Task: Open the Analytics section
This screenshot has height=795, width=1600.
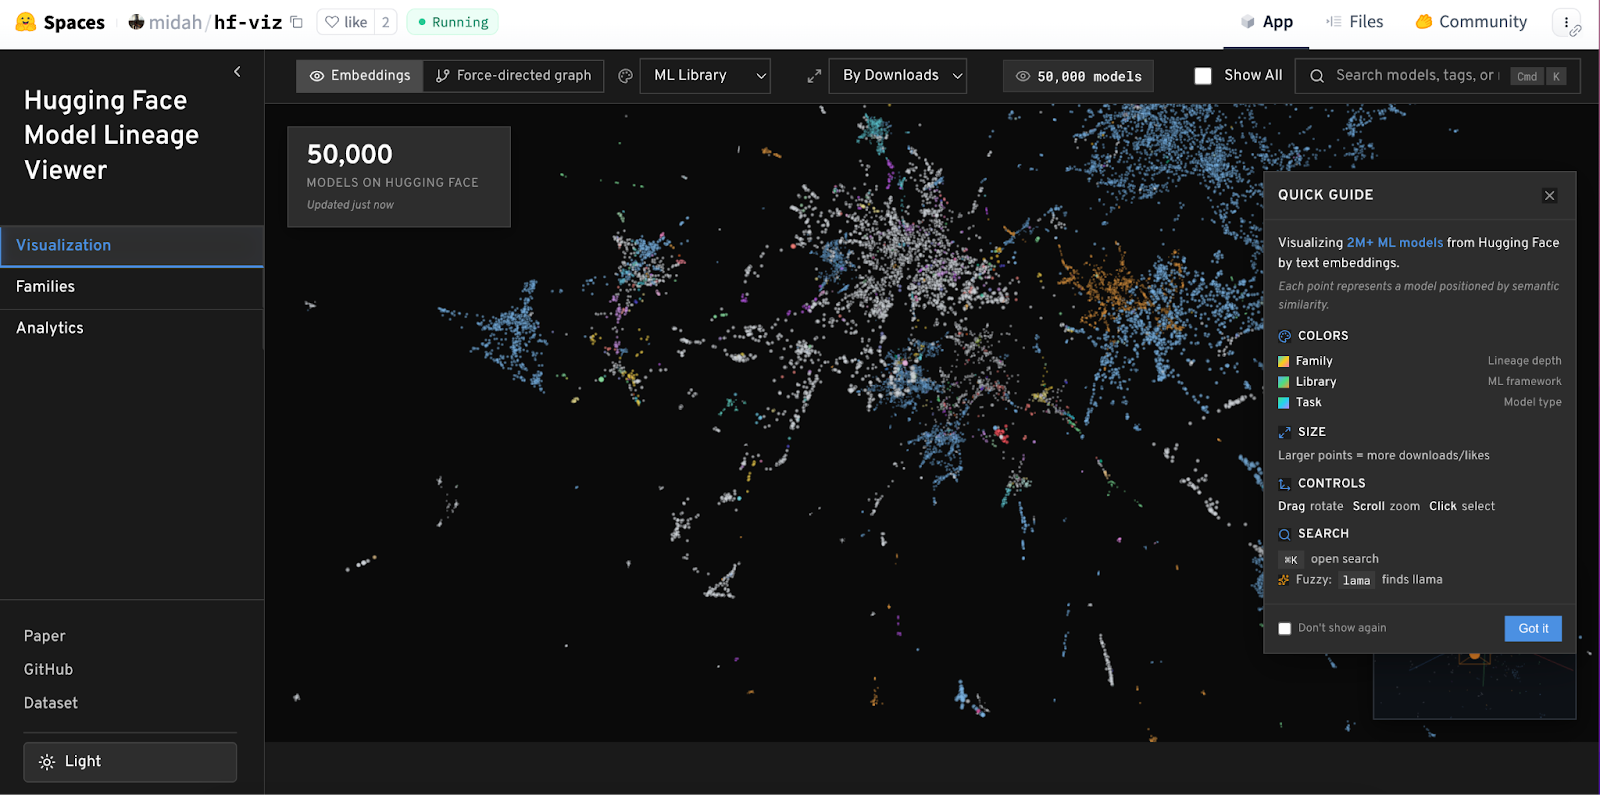Action: click(x=132, y=328)
